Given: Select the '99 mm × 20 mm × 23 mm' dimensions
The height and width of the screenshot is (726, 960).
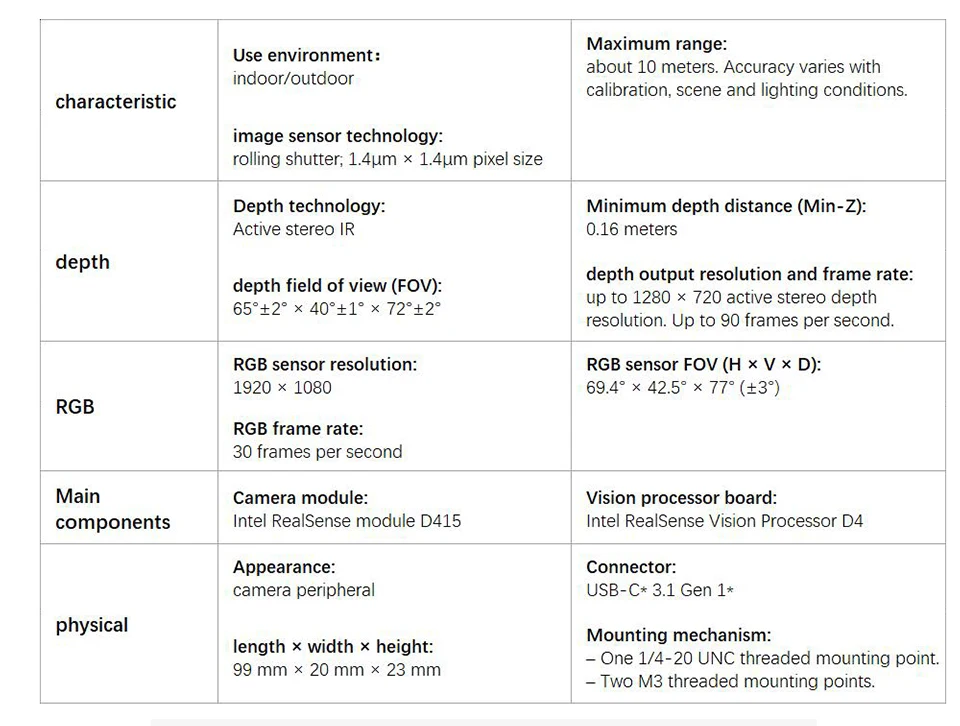Looking at the screenshot, I should (337, 670).
